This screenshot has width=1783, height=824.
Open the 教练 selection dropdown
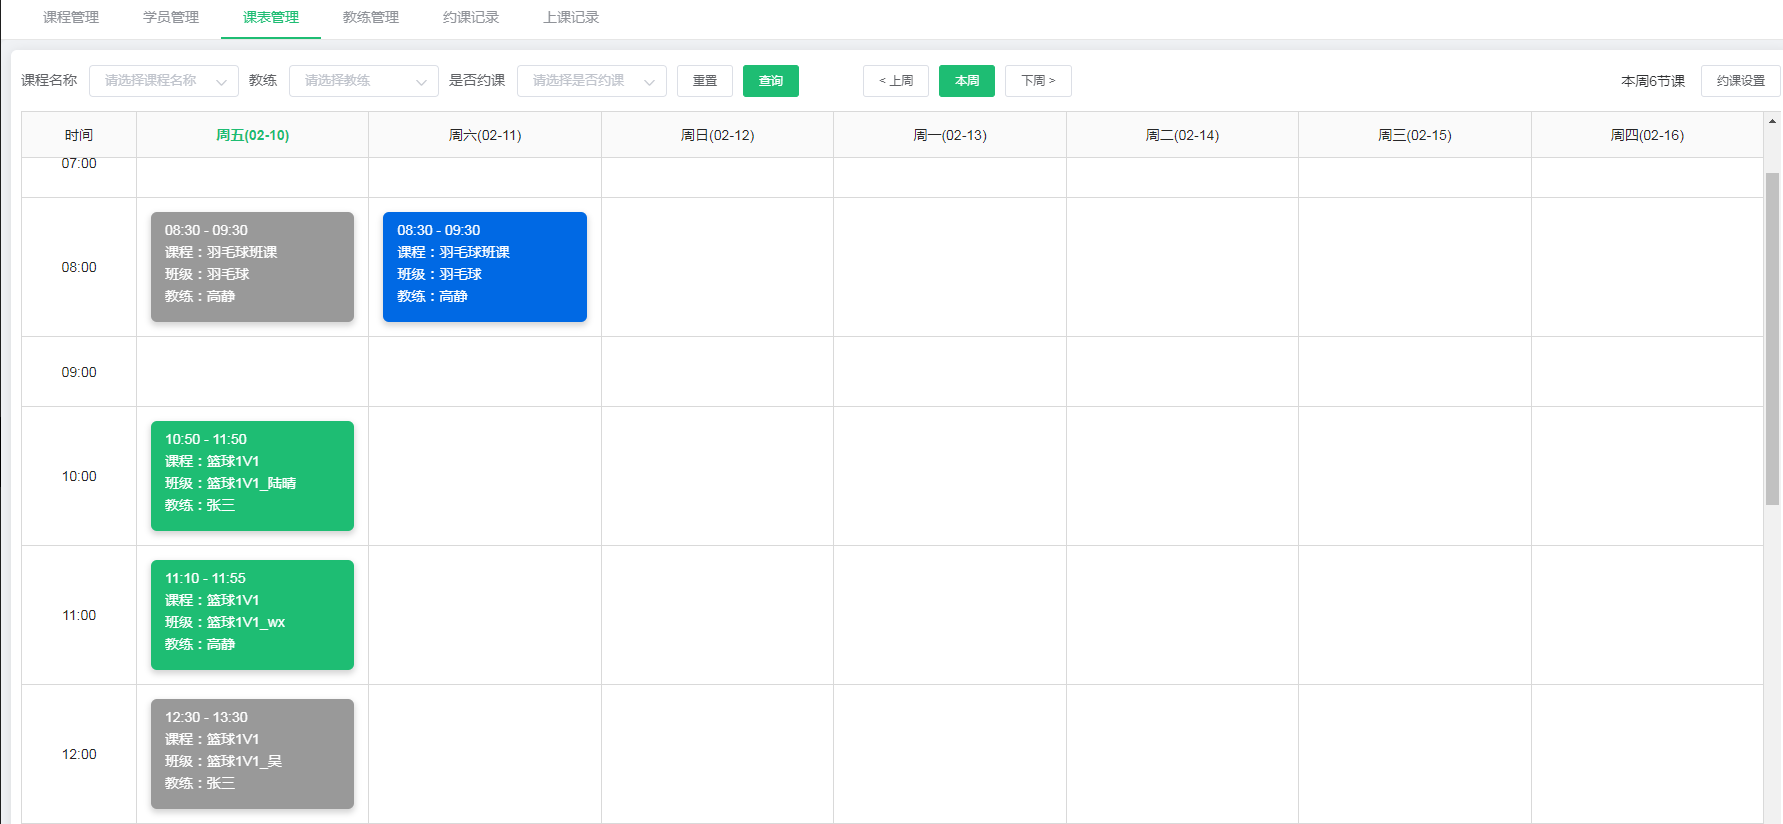(x=364, y=81)
